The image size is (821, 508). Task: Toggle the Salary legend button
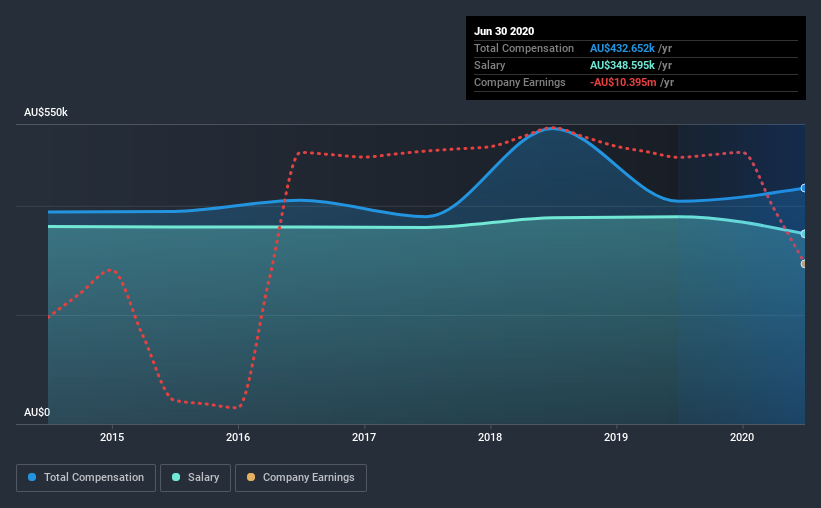click(x=195, y=478)
